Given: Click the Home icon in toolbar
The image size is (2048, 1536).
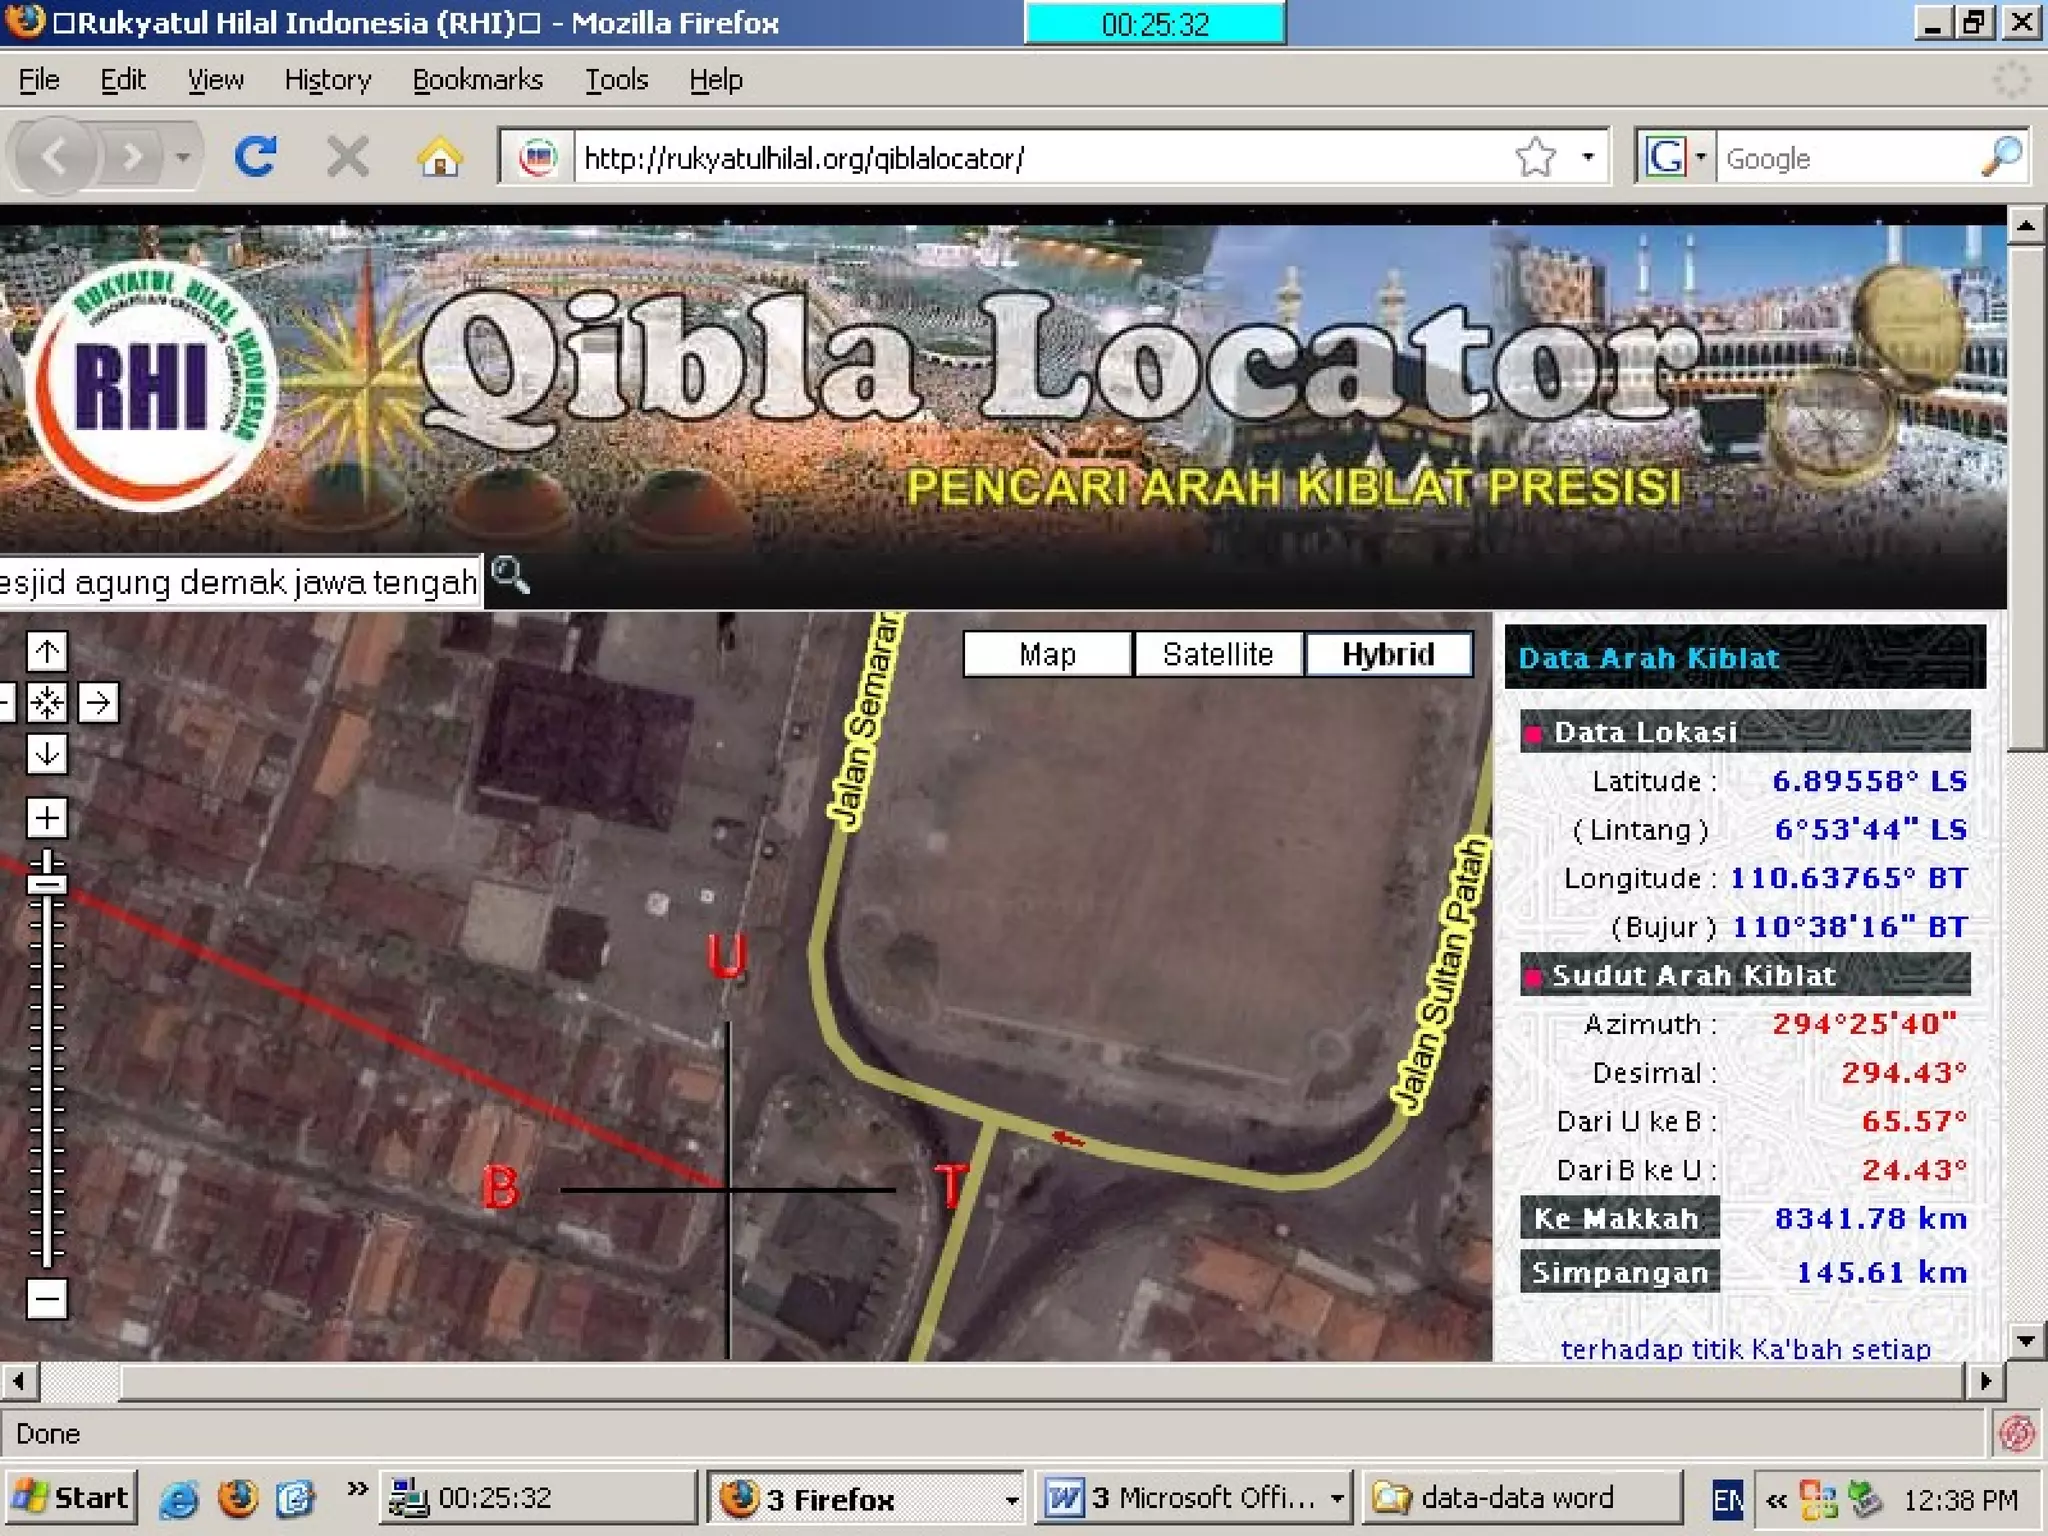Looking at the screenshot, I should point(439,157).
